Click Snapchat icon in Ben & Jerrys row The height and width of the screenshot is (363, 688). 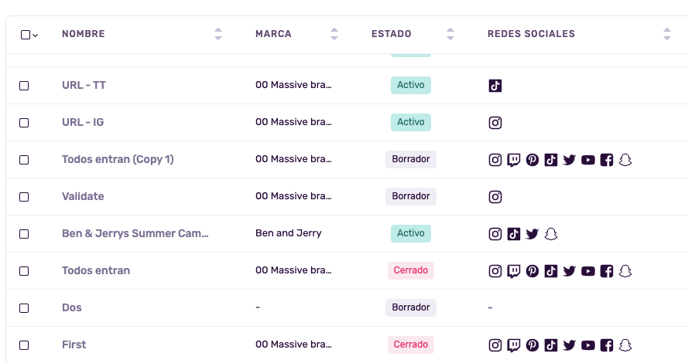[x=551, y=234]
